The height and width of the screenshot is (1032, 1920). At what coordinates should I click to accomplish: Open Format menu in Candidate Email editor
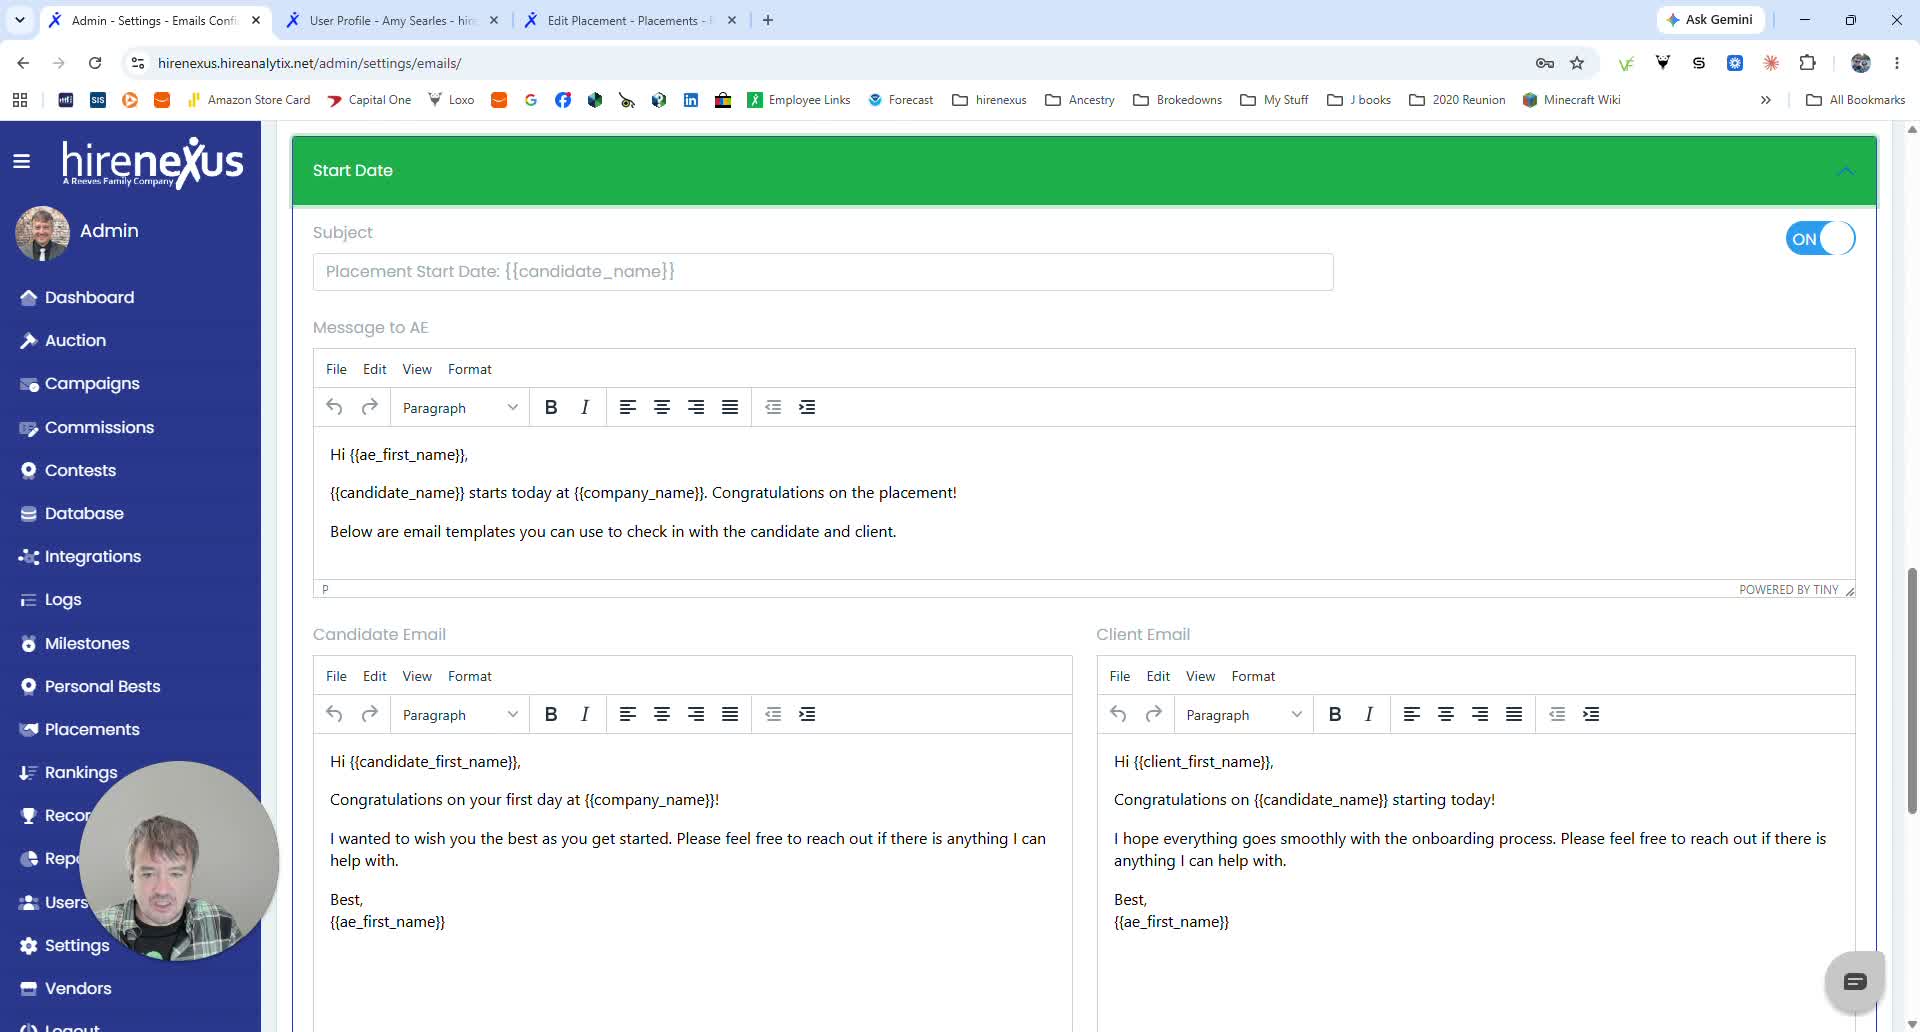(470, 676)
